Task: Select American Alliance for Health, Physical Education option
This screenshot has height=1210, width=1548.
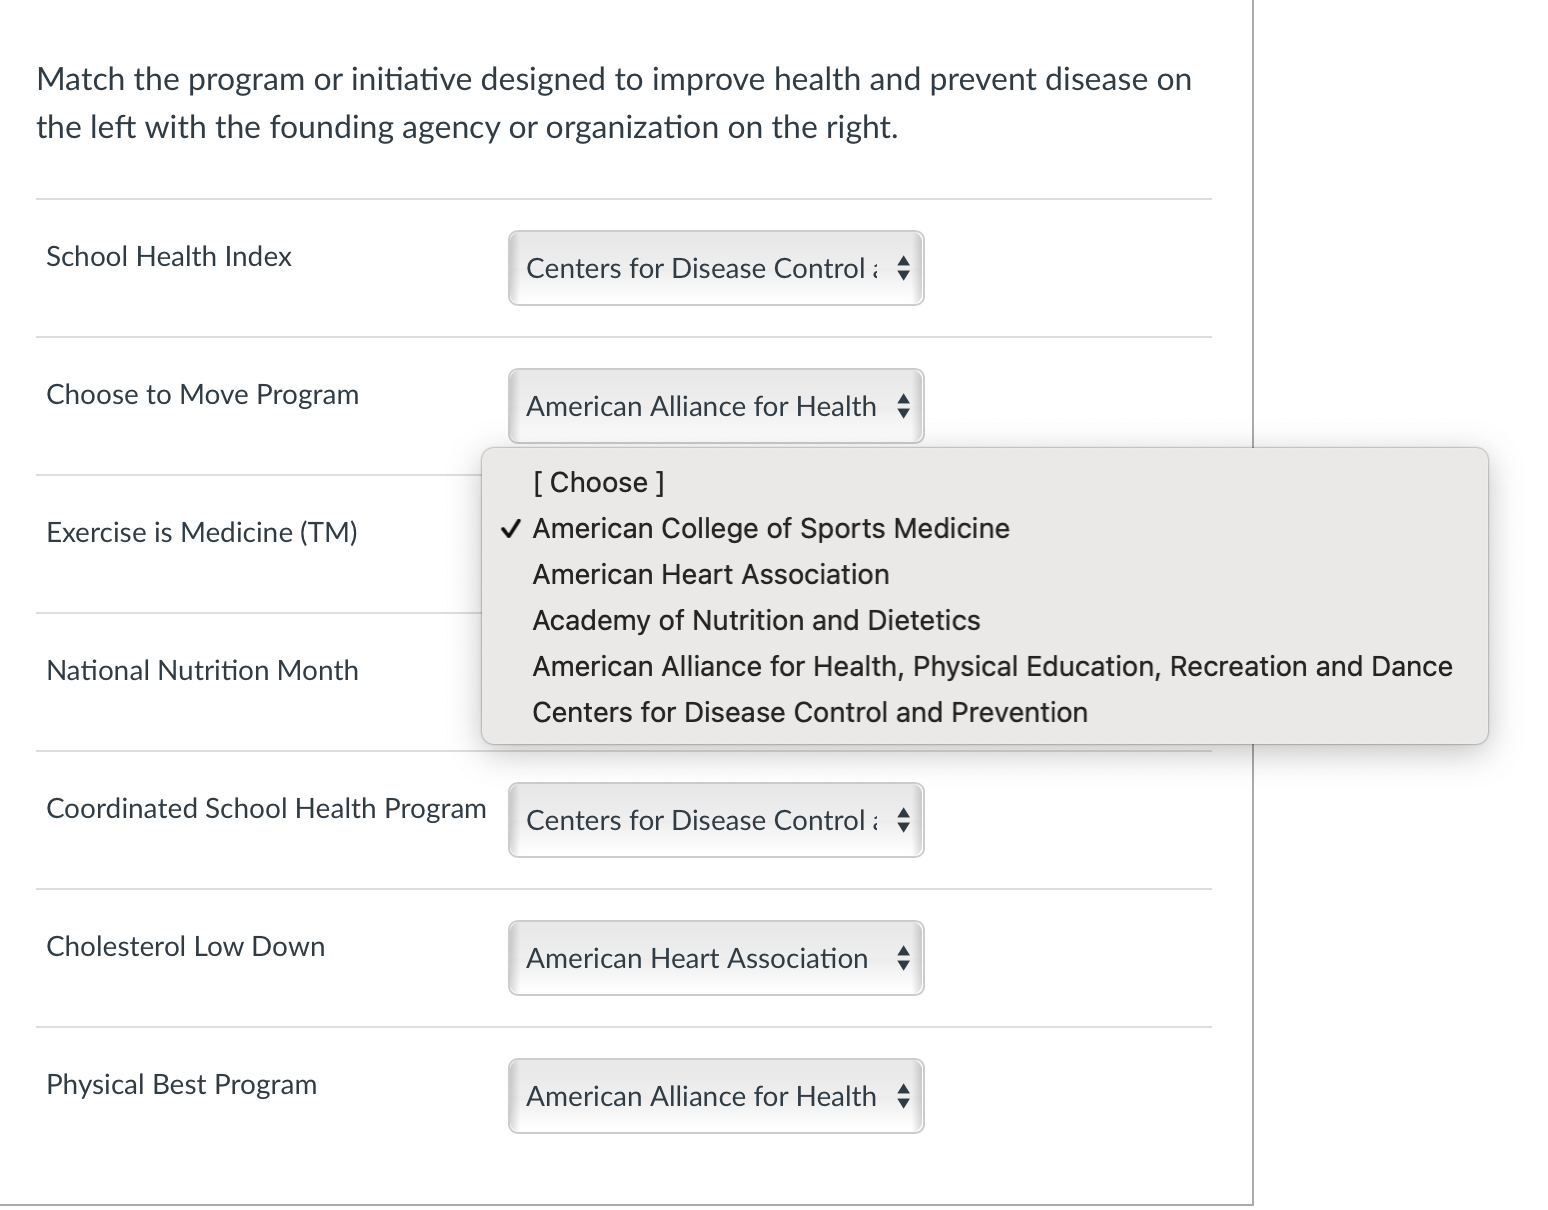Action: coord(992,666)
